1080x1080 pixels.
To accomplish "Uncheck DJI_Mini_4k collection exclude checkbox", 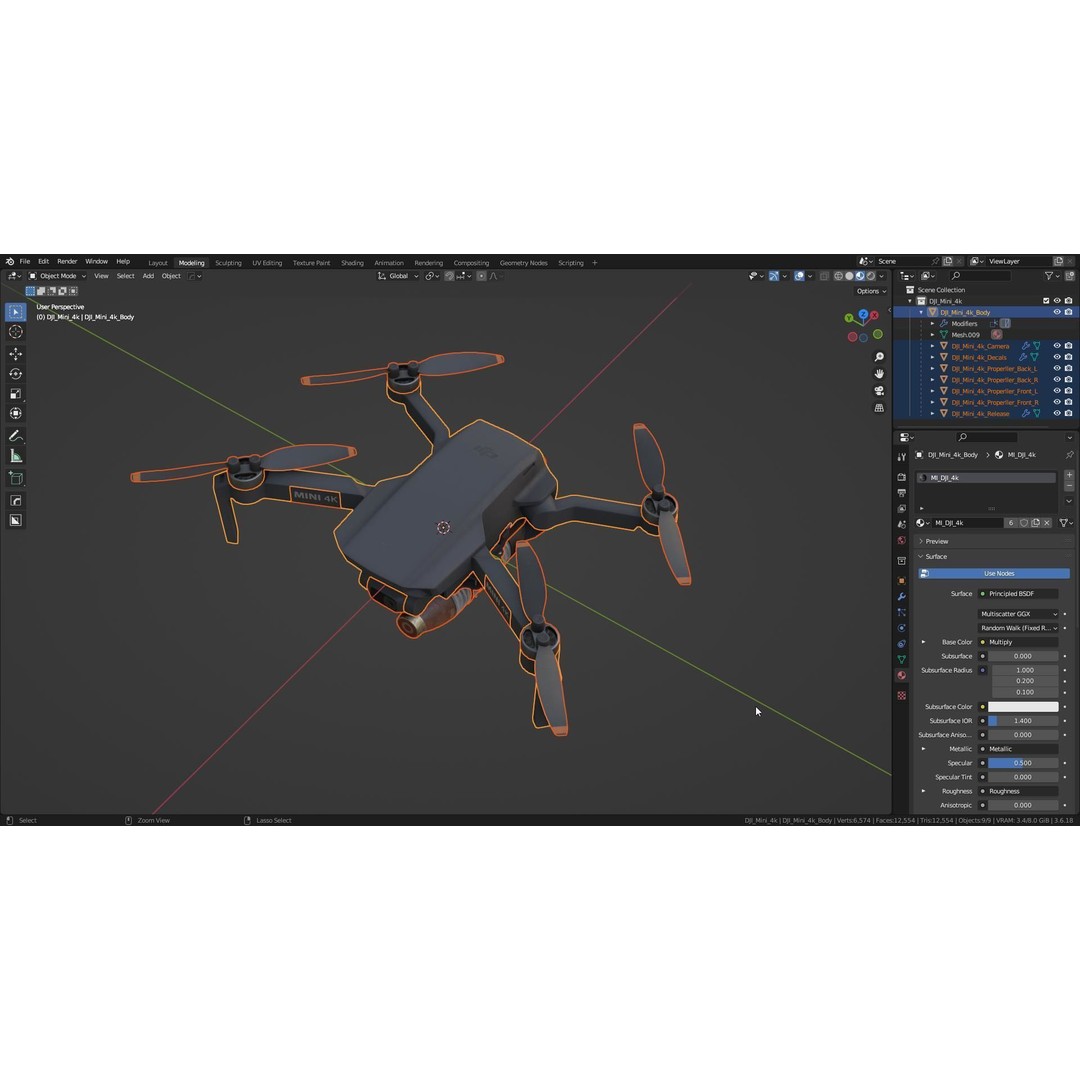I will click(1046, 301).
